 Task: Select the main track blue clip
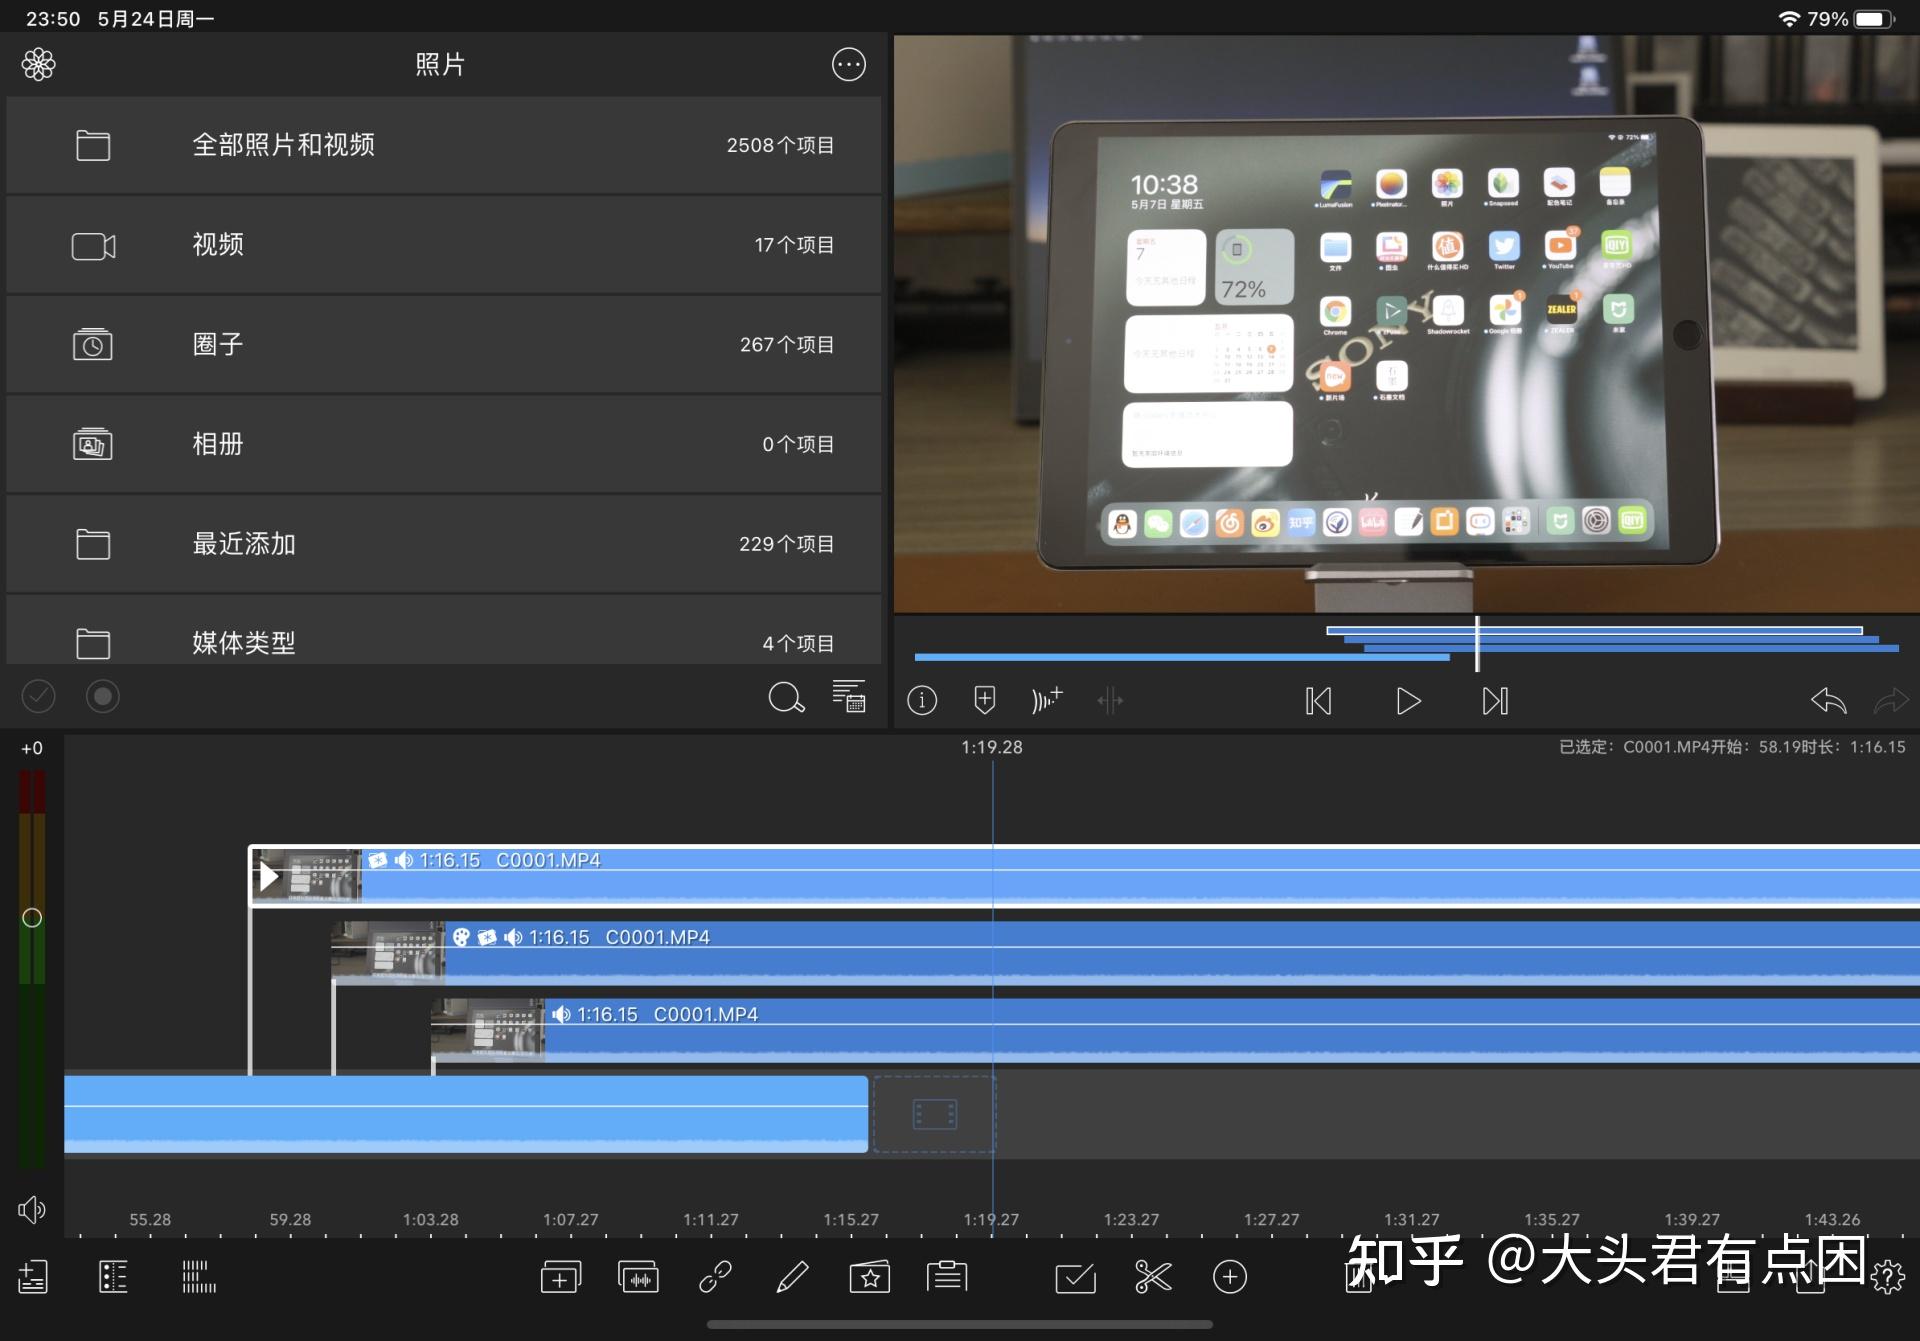click(466, 1114)
